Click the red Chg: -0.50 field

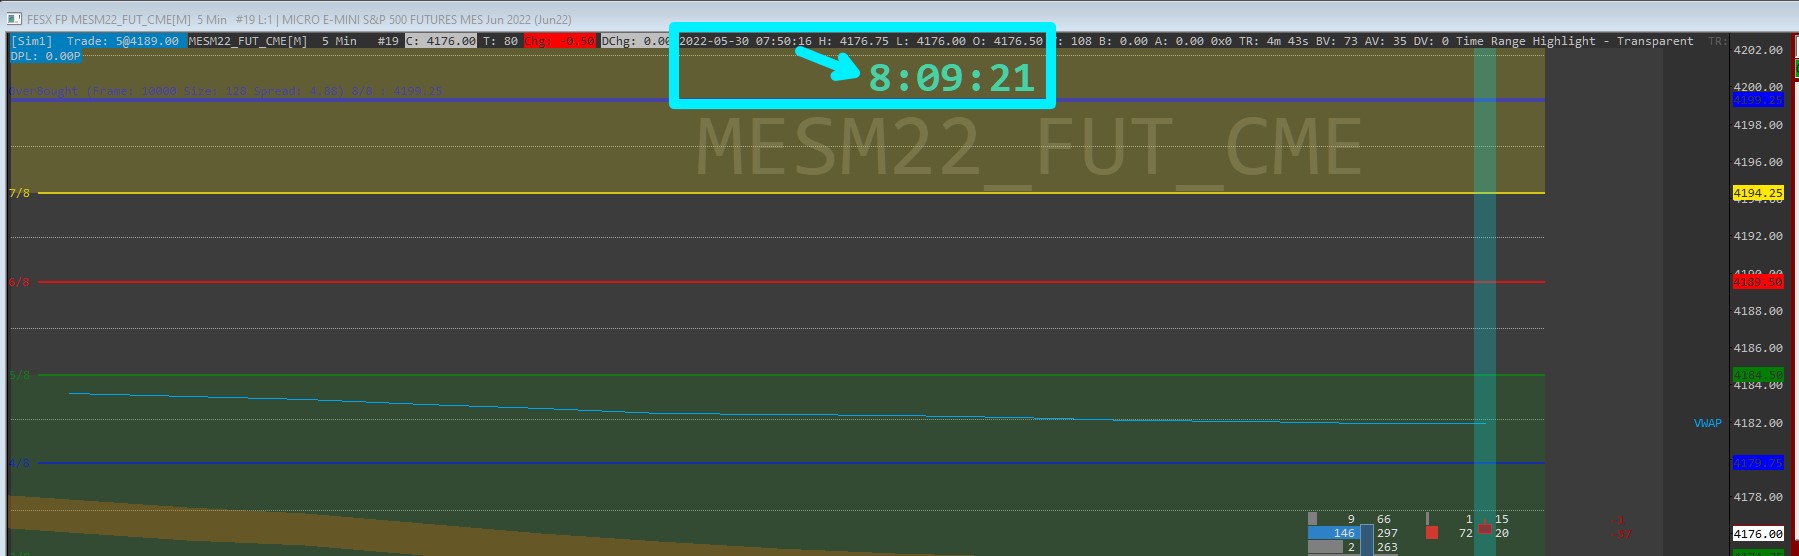(560, 41)
